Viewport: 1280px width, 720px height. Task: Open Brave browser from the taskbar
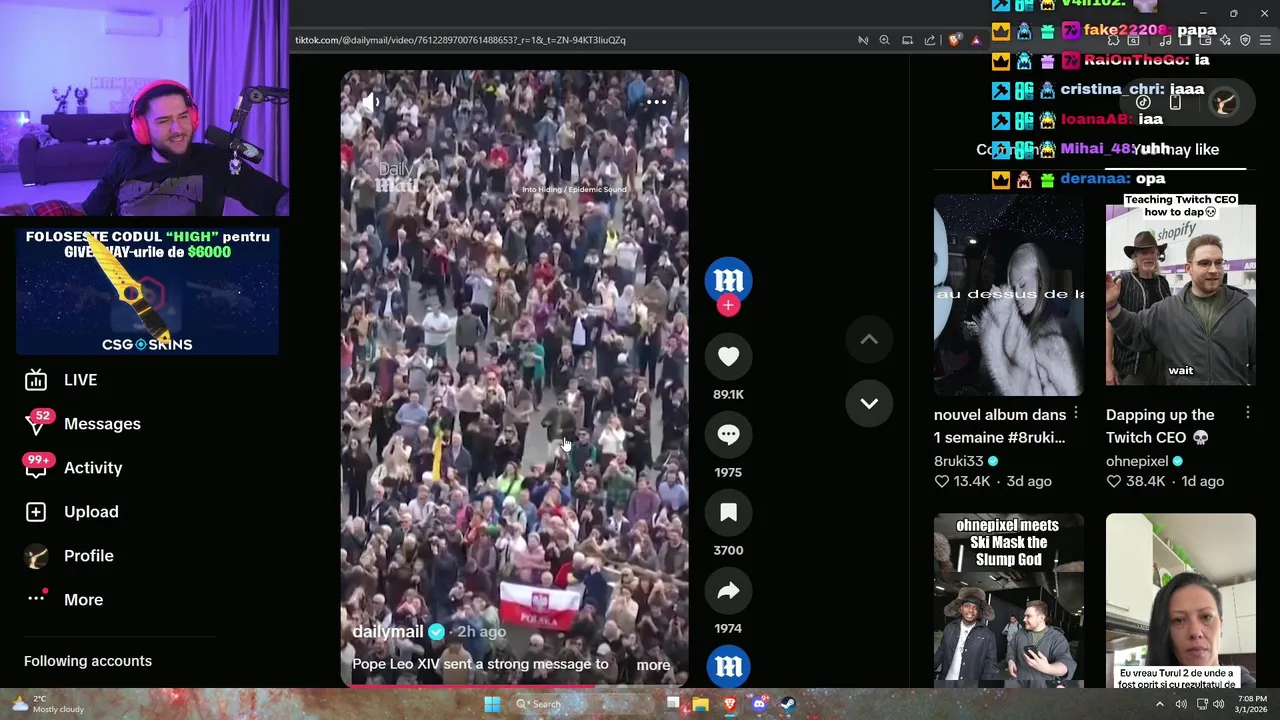click(730, 704)
